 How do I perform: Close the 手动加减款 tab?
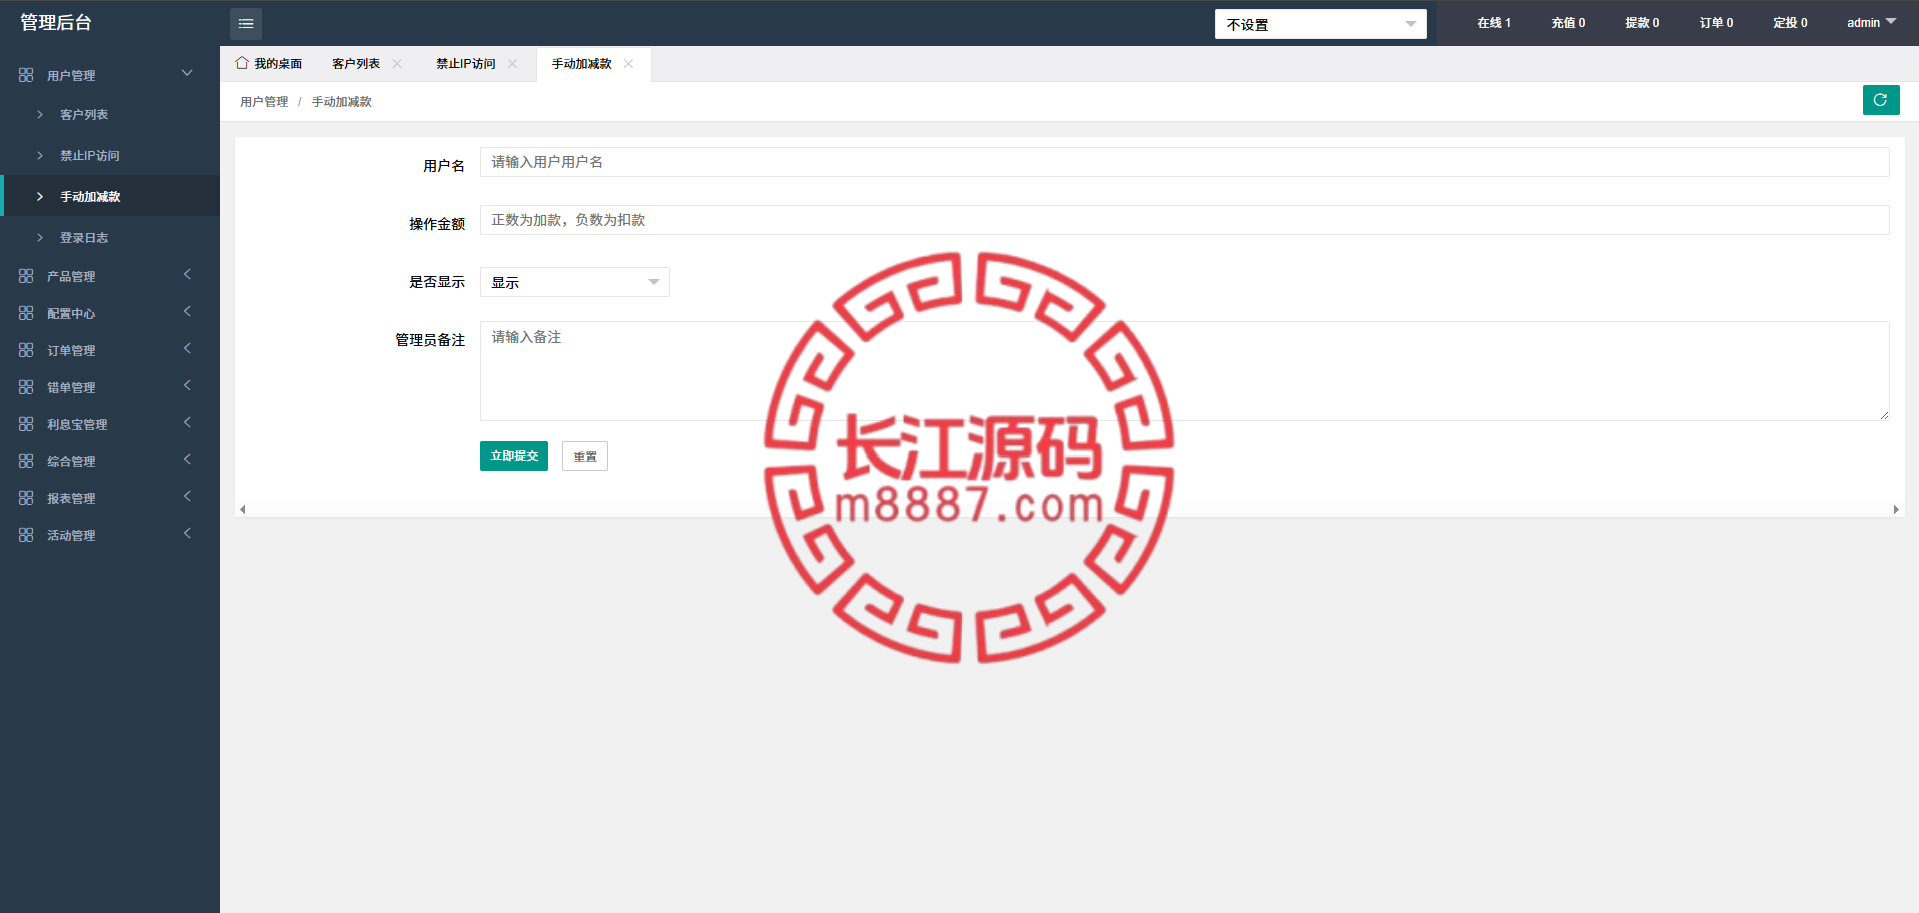tap(628, 63)
